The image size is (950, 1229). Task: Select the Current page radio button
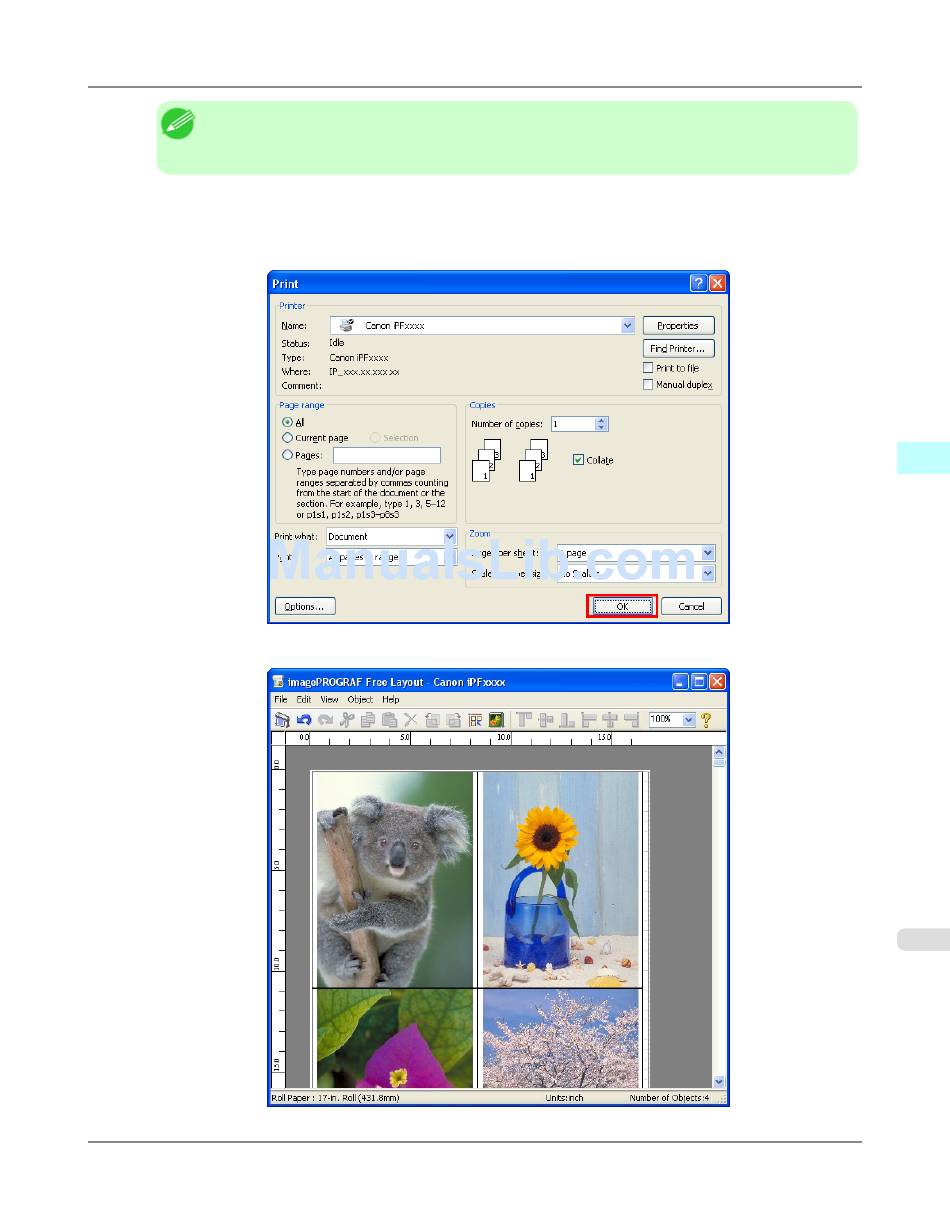[x=288, y=438]
